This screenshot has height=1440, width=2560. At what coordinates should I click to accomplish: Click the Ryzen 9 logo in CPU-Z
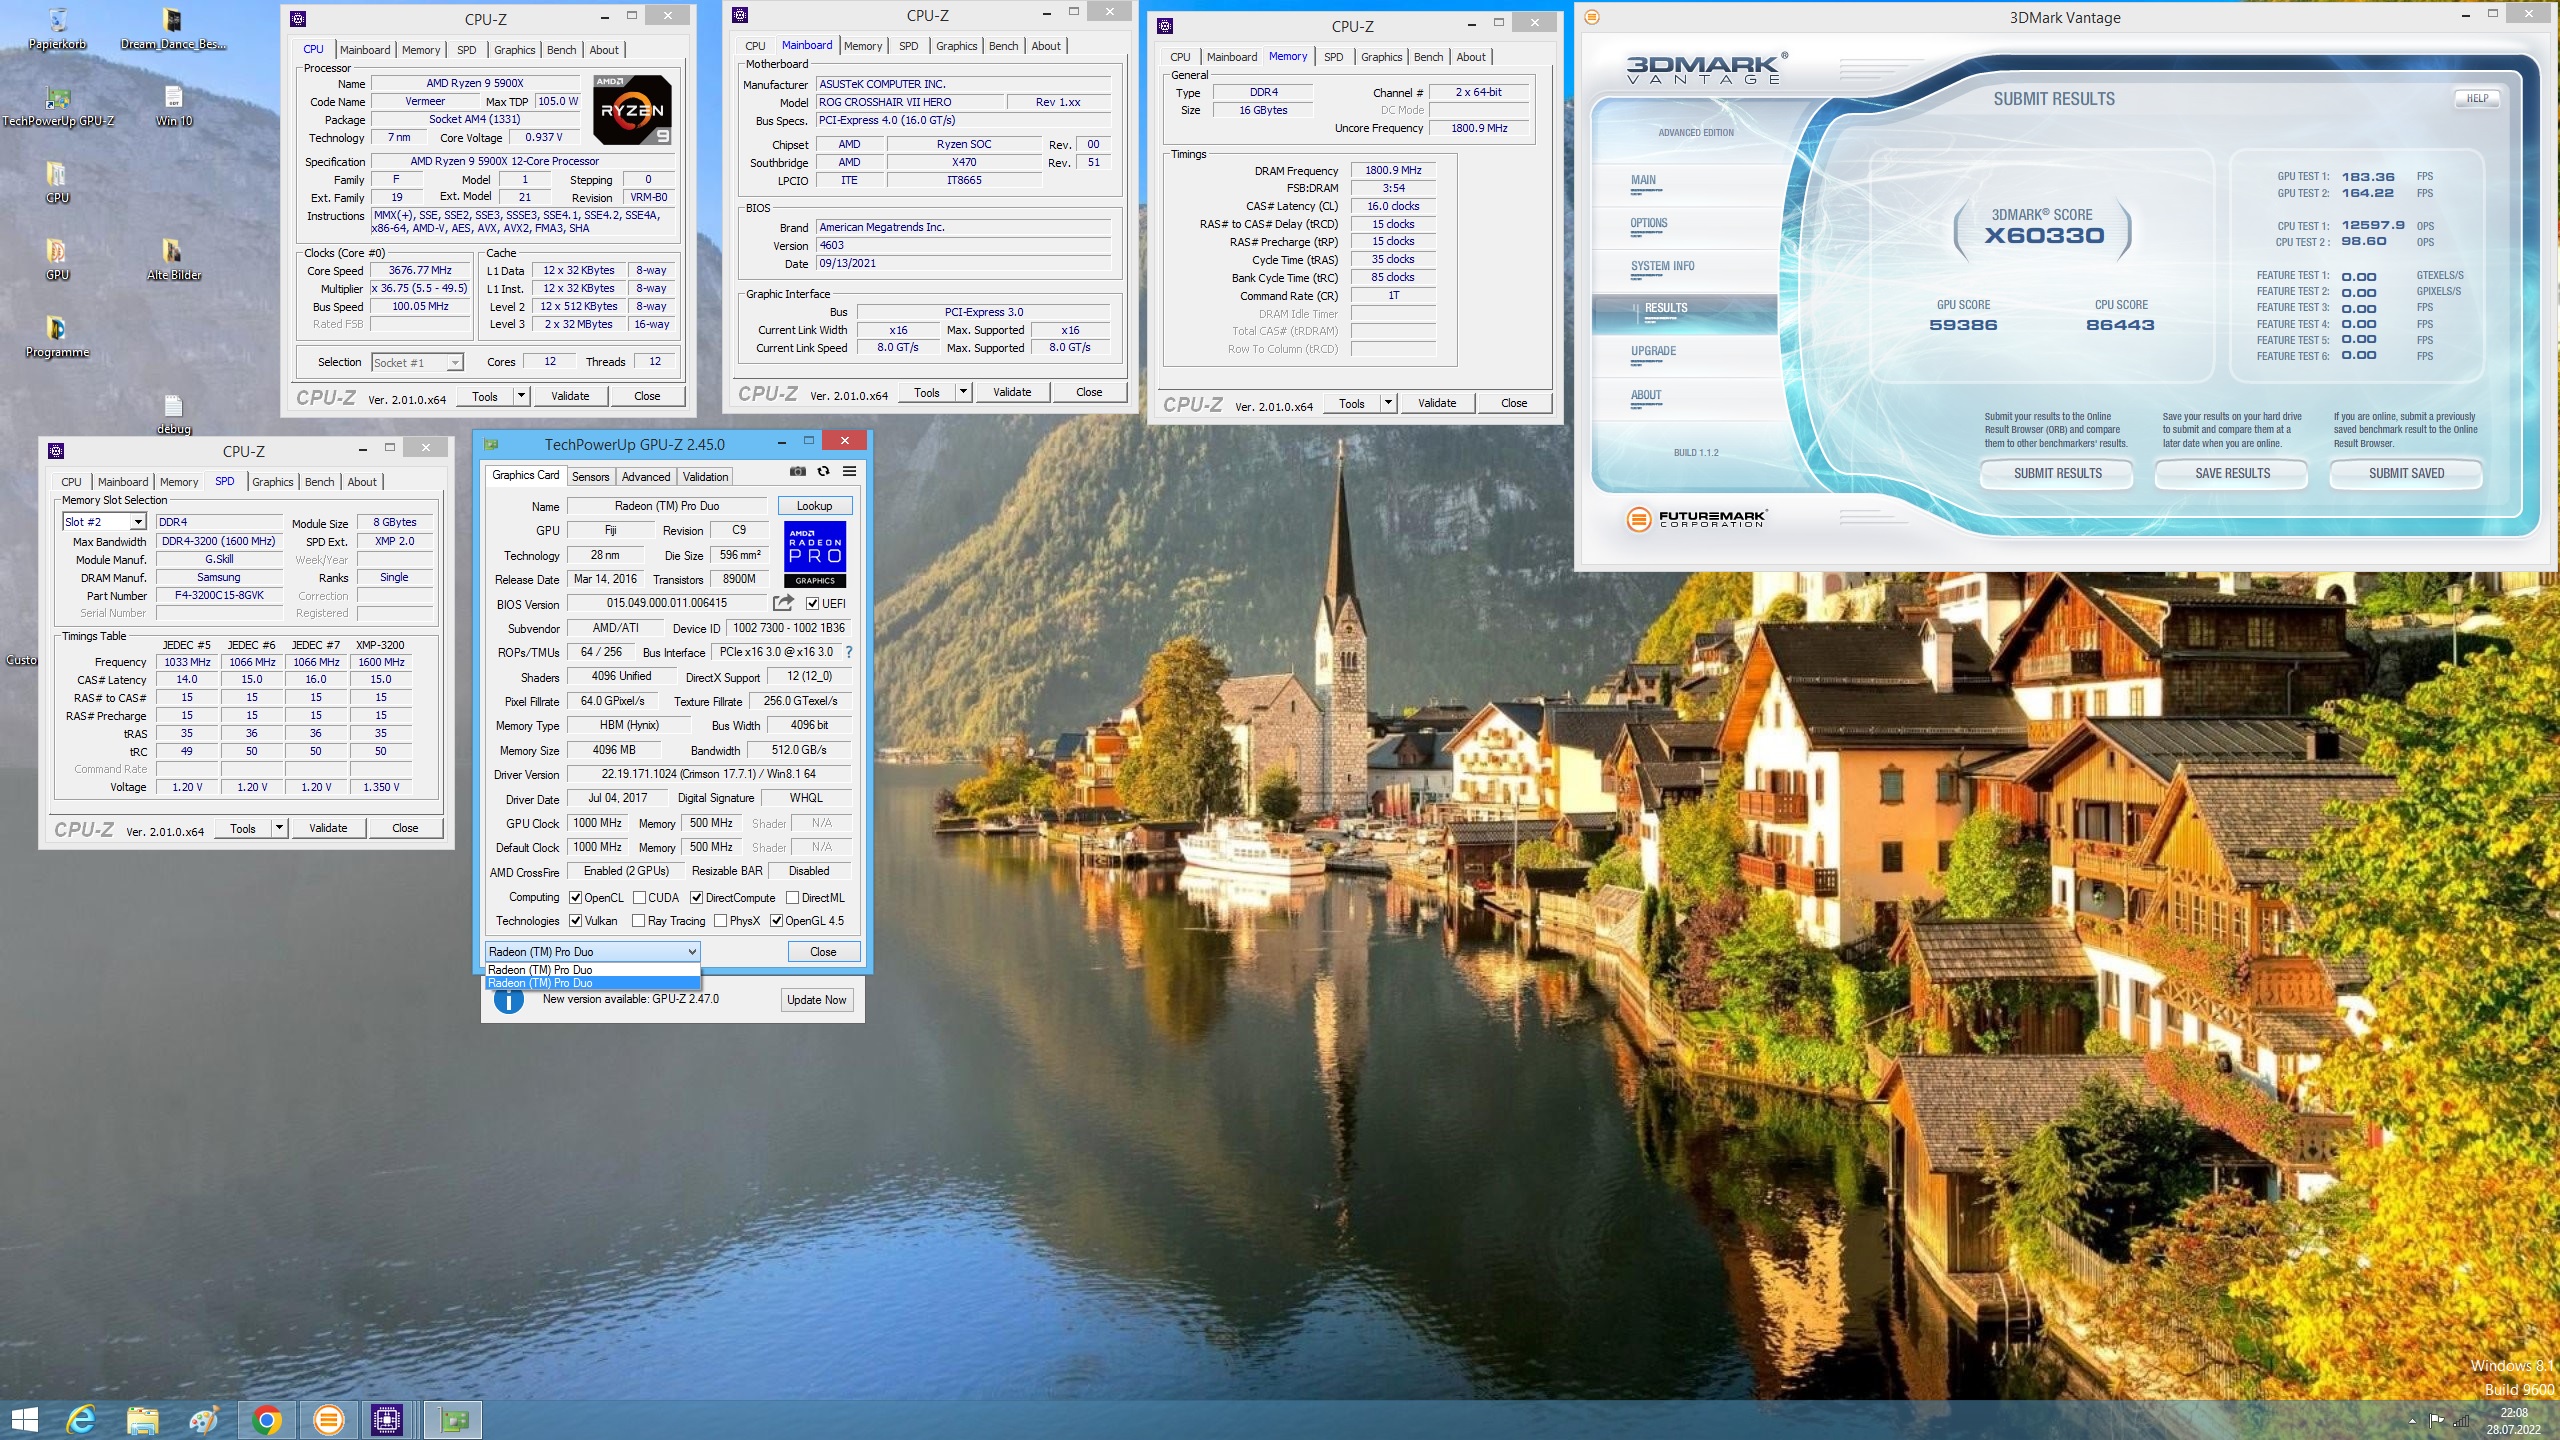click(632, 110)
